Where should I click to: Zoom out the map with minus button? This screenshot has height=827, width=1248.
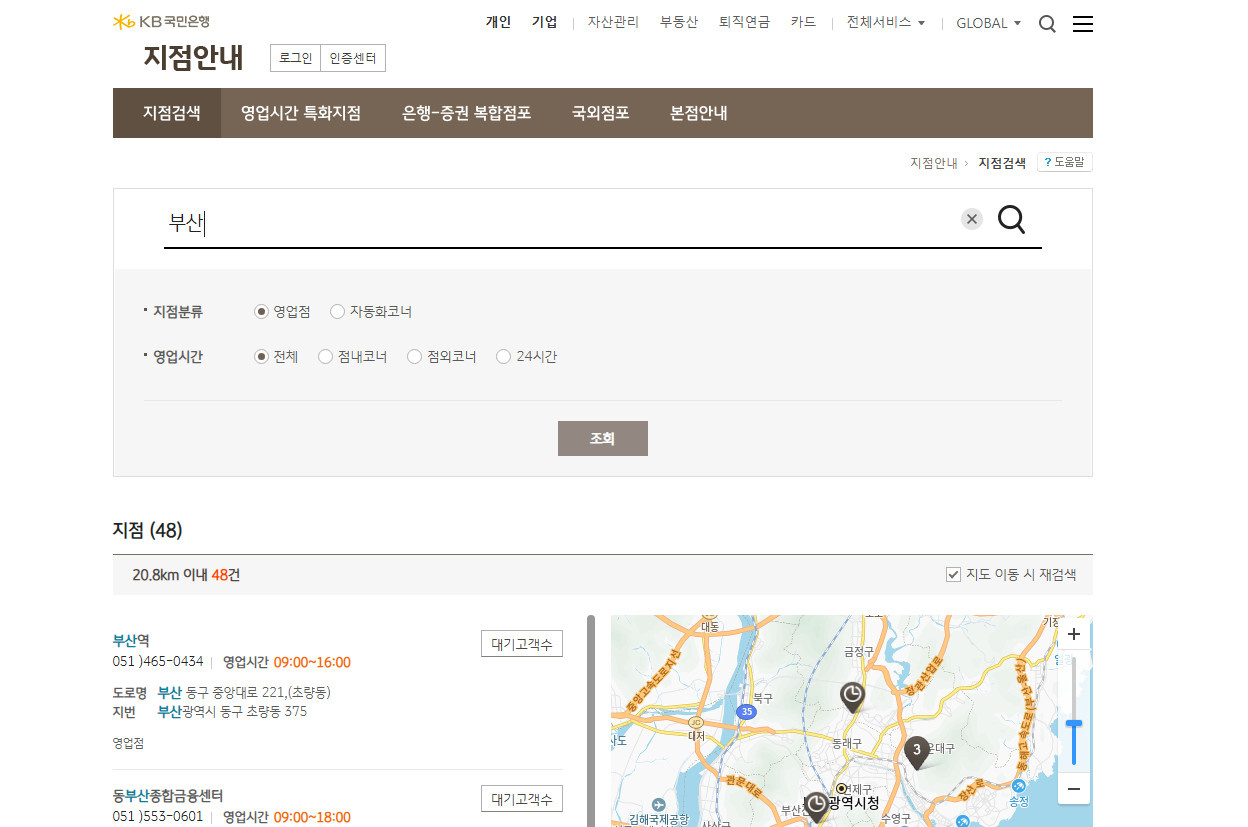pos(1074,789)
